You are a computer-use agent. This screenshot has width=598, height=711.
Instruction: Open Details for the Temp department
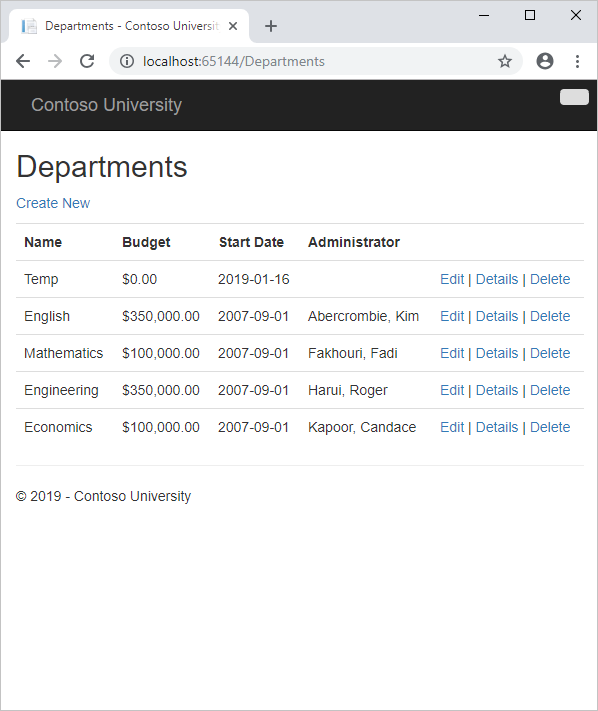pos(497,279)
